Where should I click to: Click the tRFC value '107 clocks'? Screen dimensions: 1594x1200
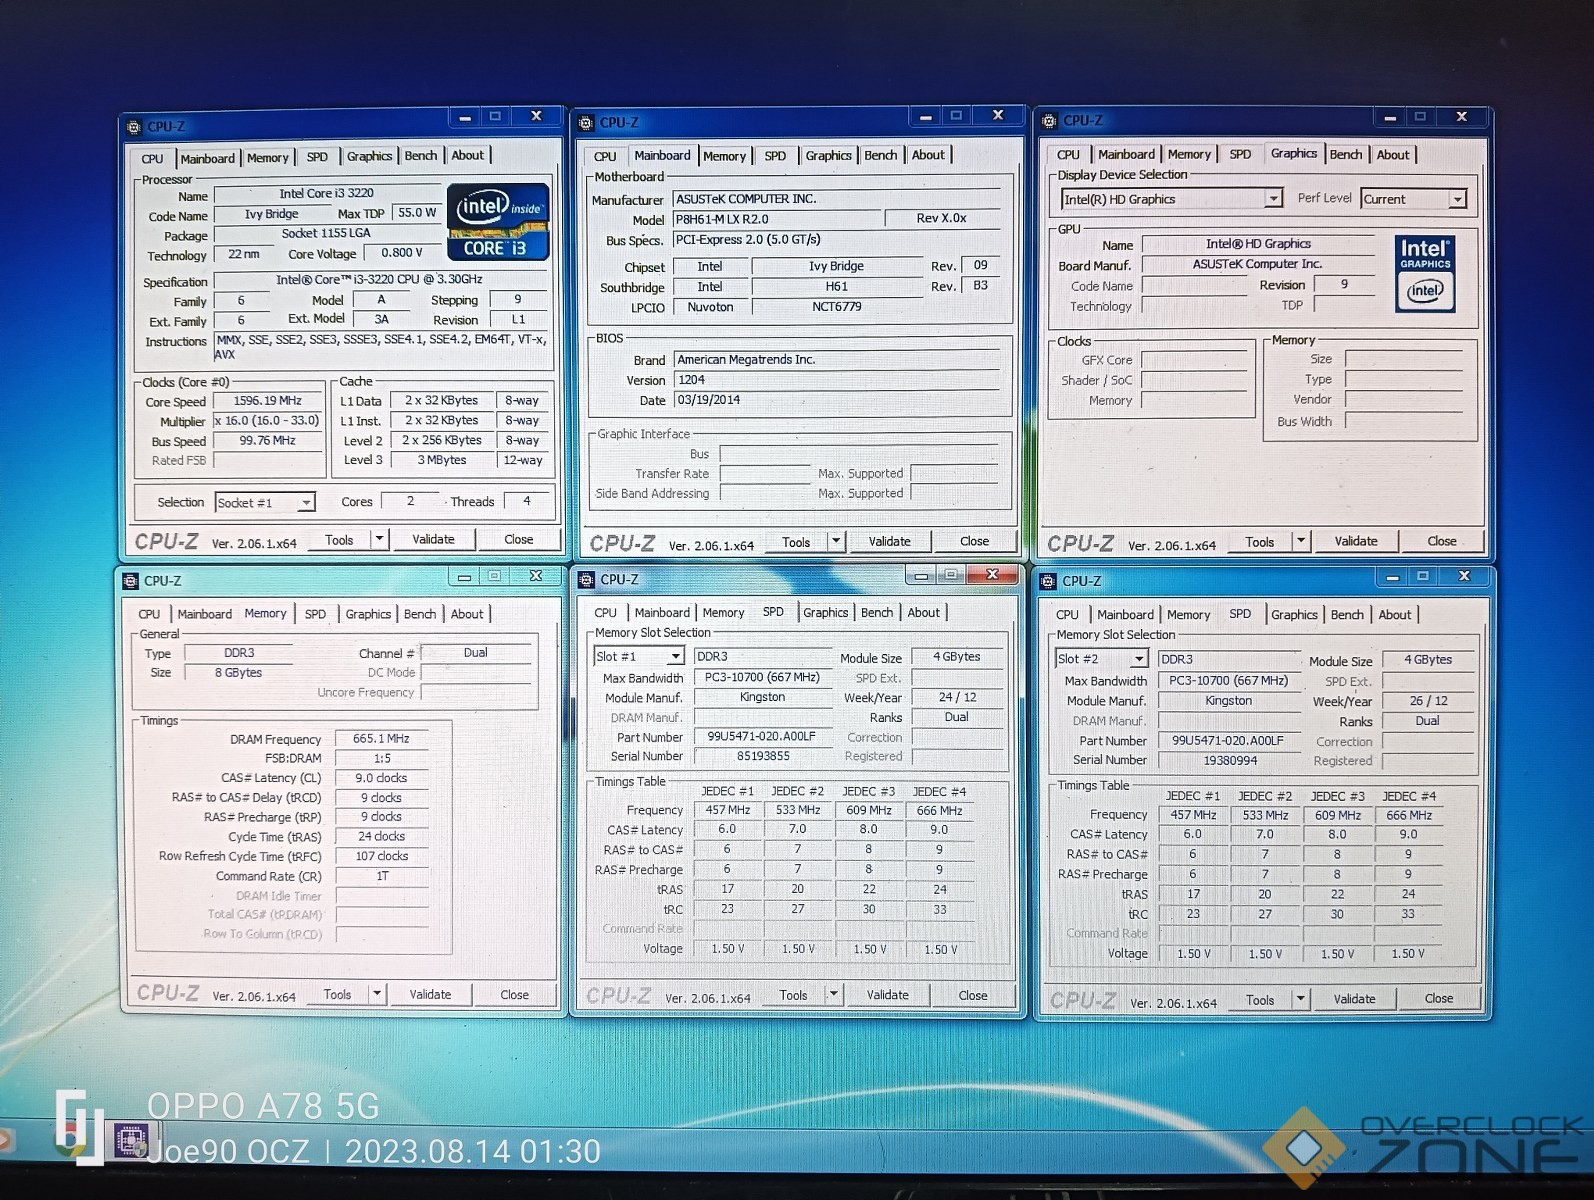point(381,856)
